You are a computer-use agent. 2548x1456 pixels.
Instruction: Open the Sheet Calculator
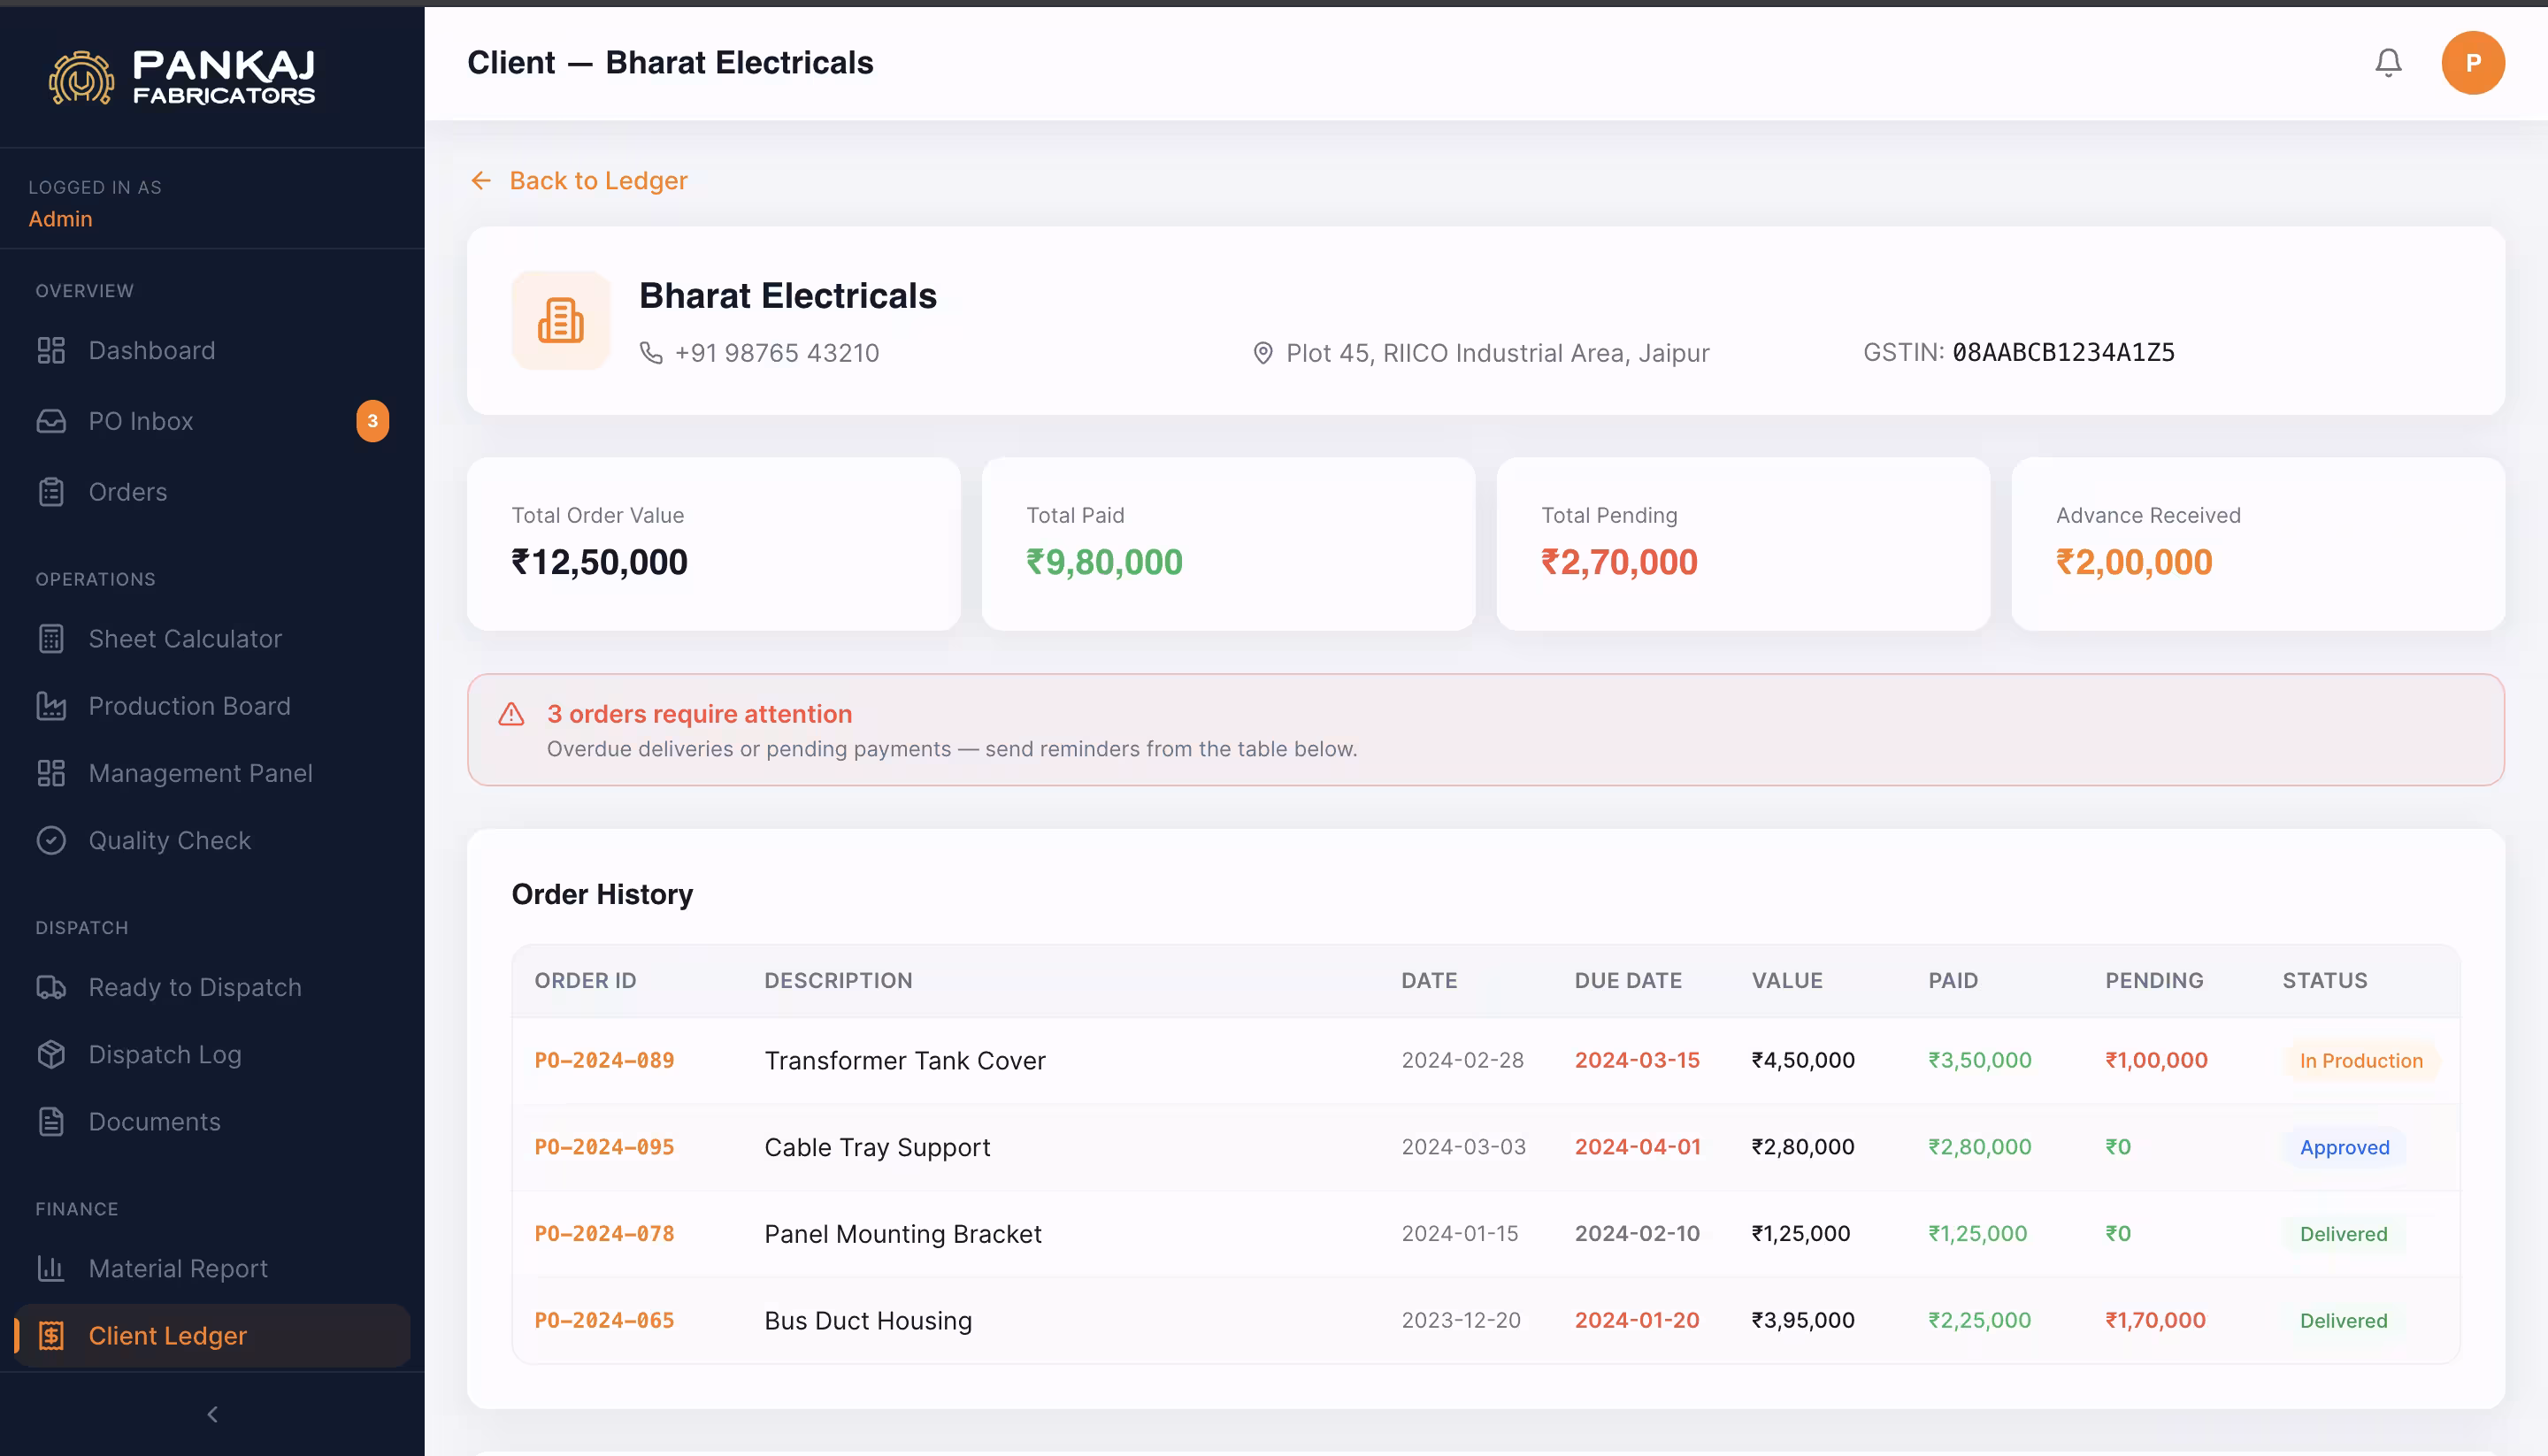[184, 638]
